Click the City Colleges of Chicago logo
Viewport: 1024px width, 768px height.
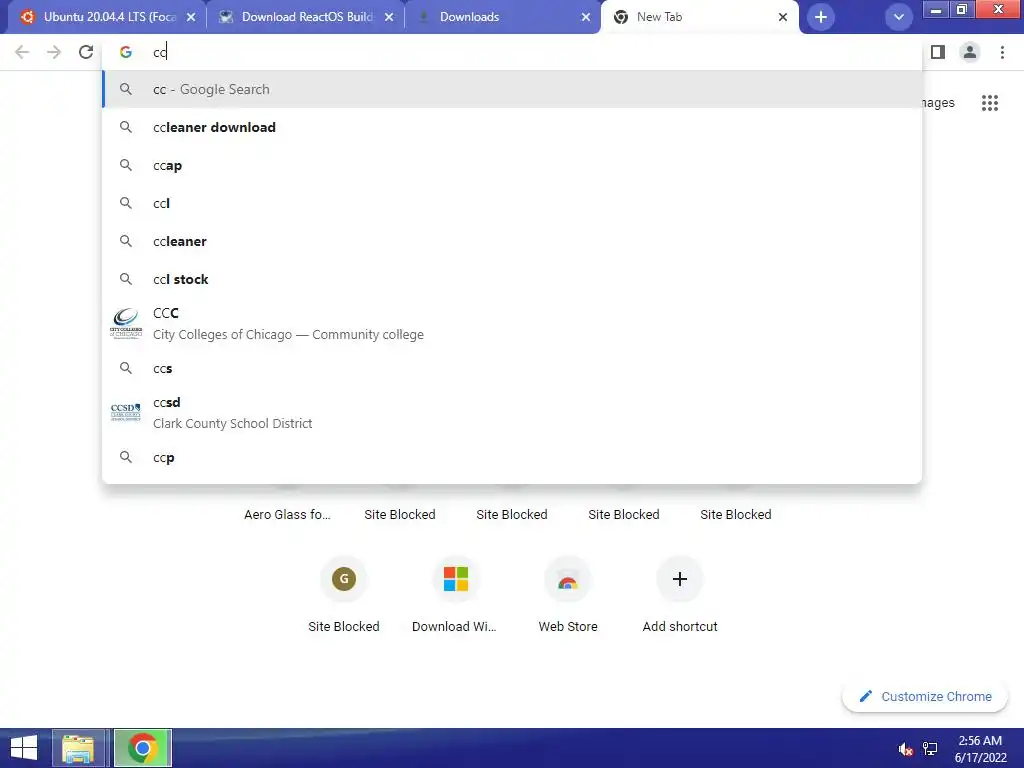pyautogui.click(x=126, y=323)
